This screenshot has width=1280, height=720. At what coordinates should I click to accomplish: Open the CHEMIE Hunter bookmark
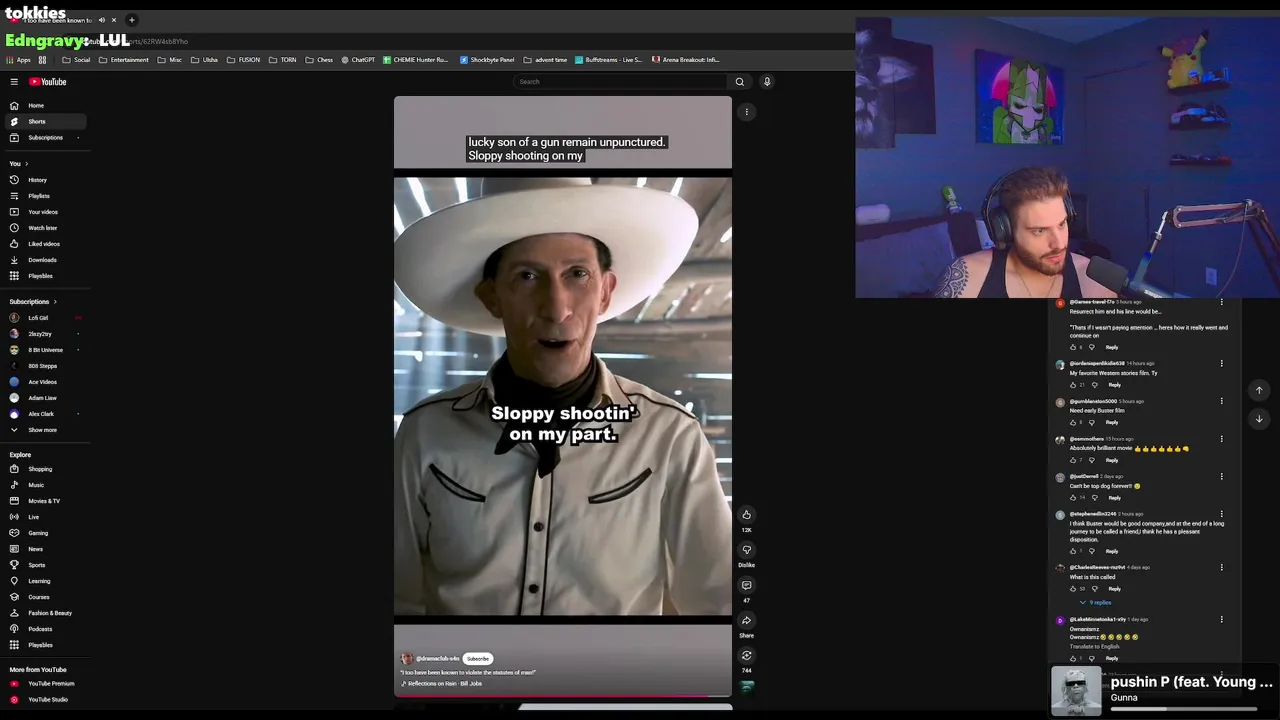coord(416,60)
